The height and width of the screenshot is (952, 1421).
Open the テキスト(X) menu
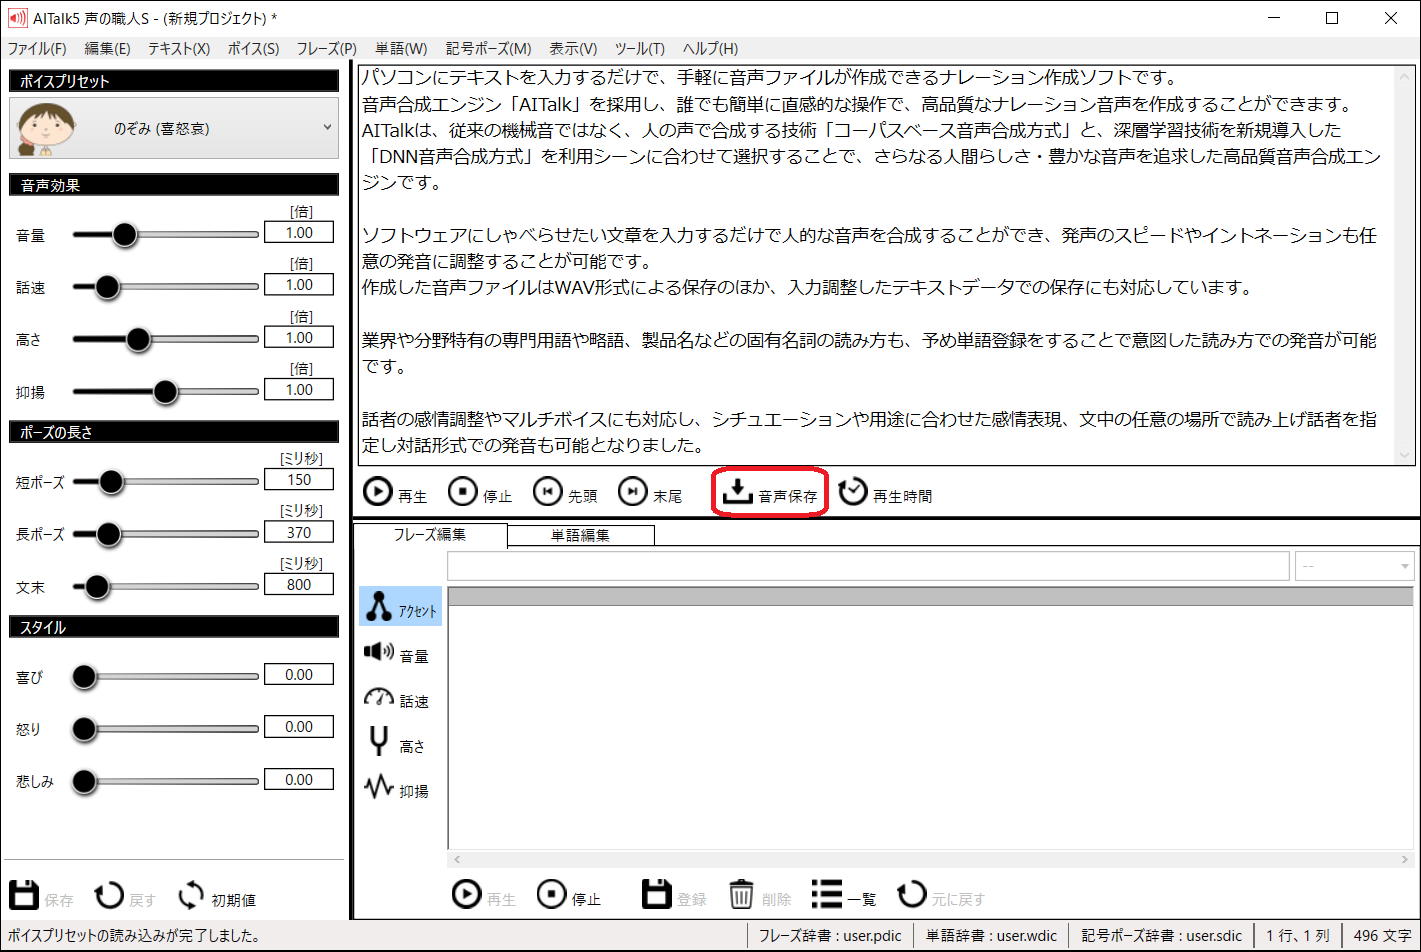coord(179,48)
